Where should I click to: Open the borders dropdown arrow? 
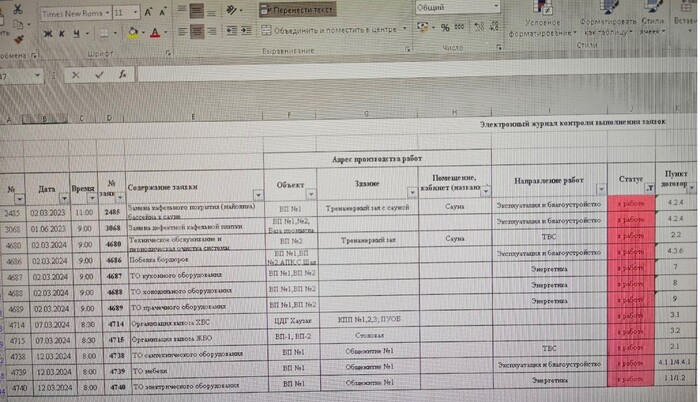115,33
